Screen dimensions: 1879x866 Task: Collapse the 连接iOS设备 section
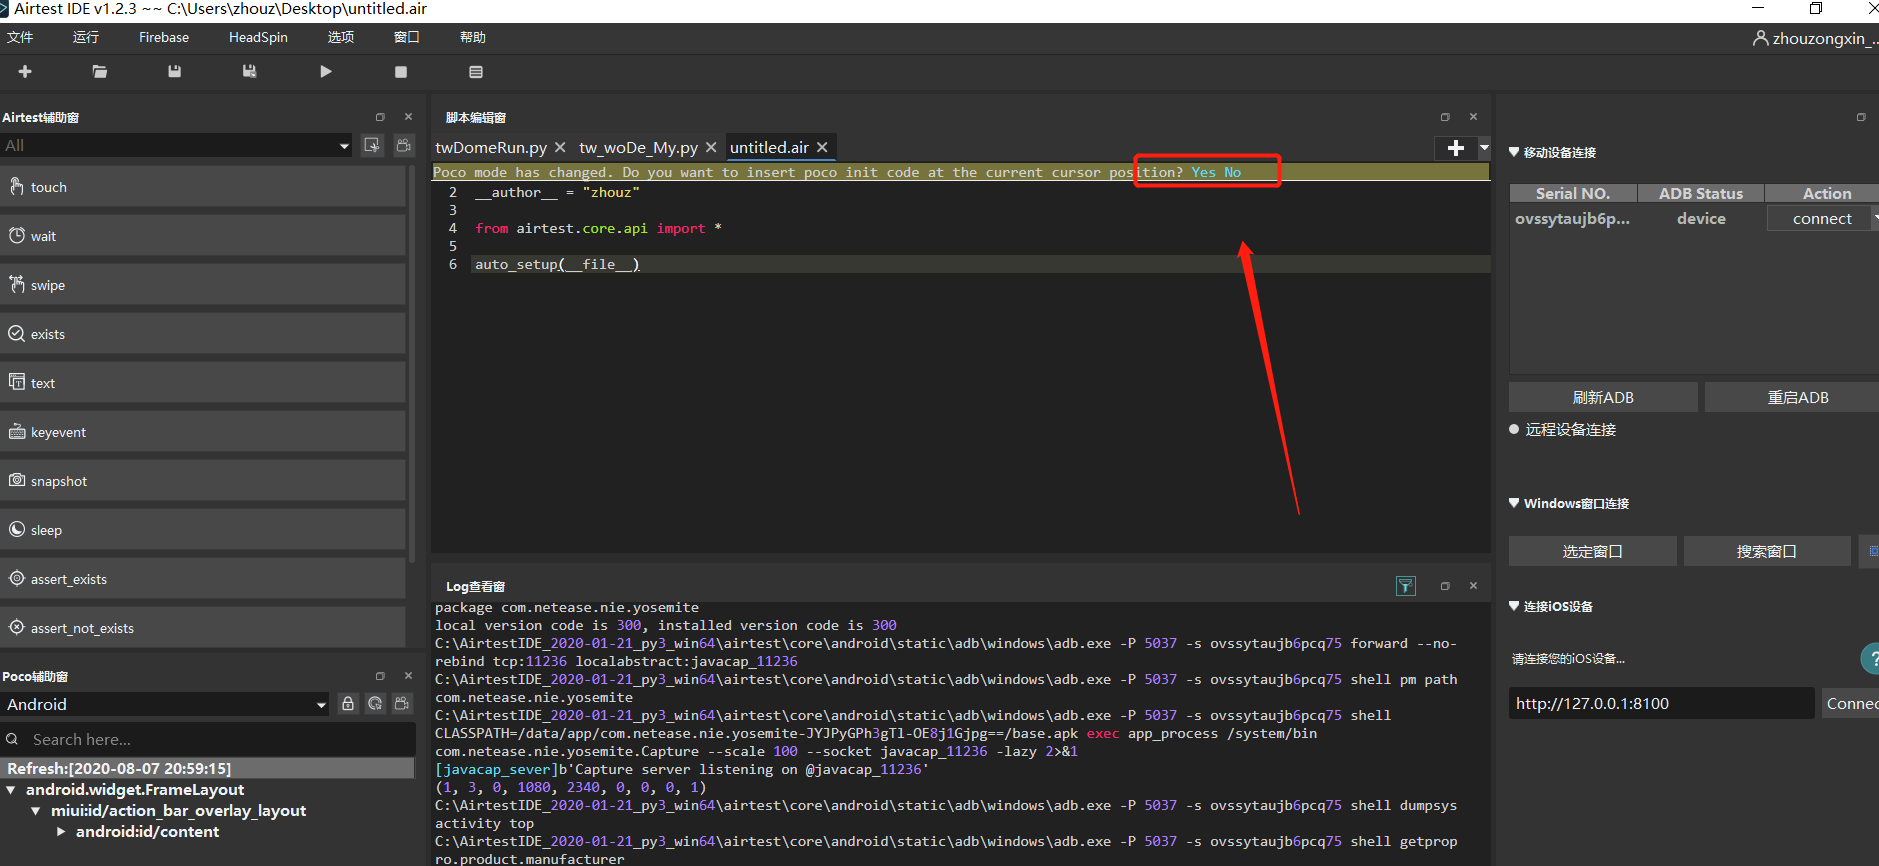click(x=1514, y=606)
